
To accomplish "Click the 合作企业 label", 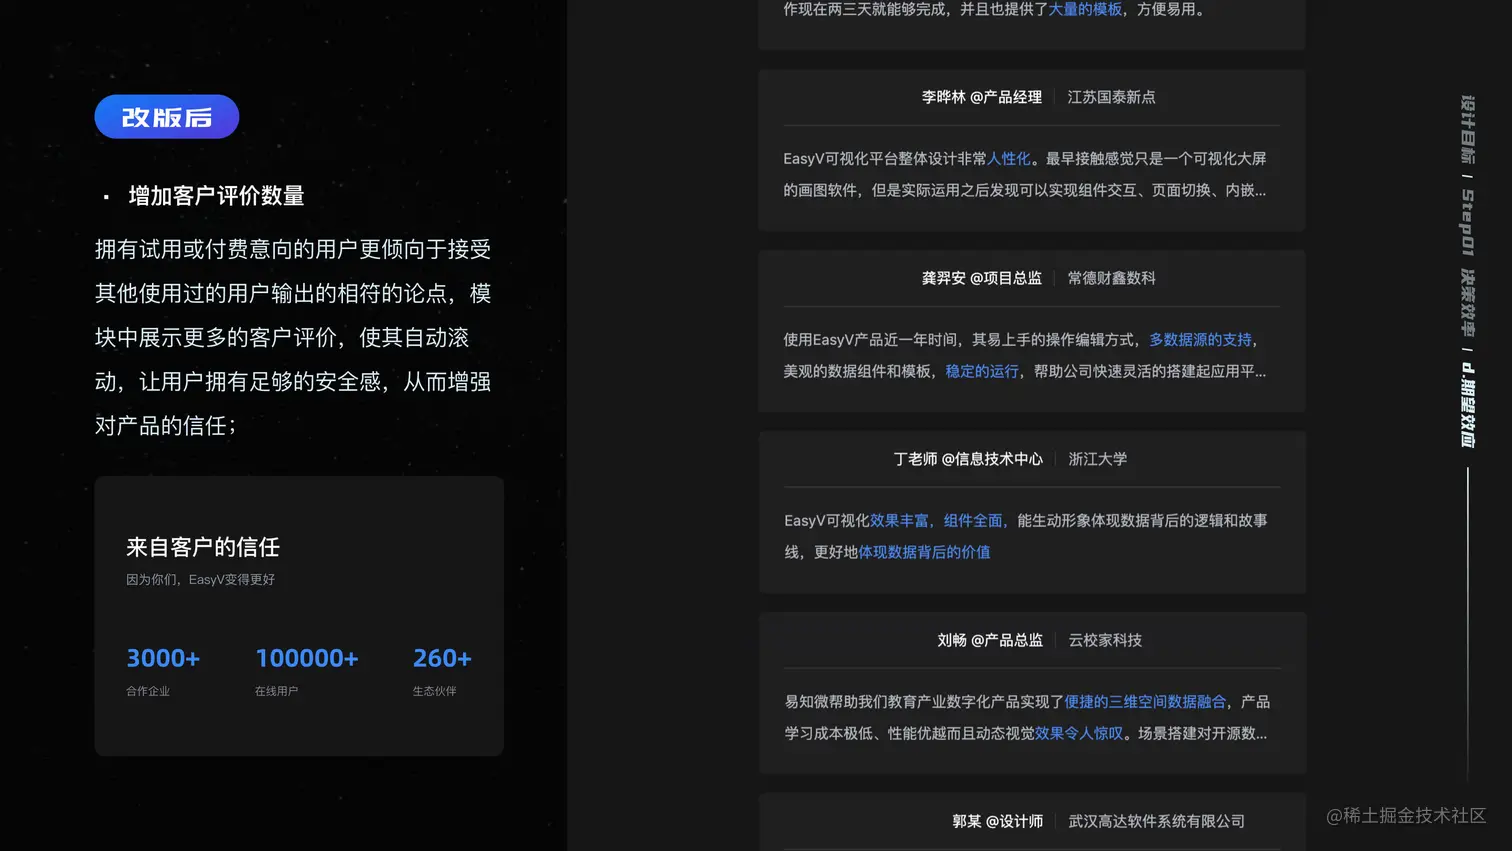I will pyautogui.click(x=148, y=691).
